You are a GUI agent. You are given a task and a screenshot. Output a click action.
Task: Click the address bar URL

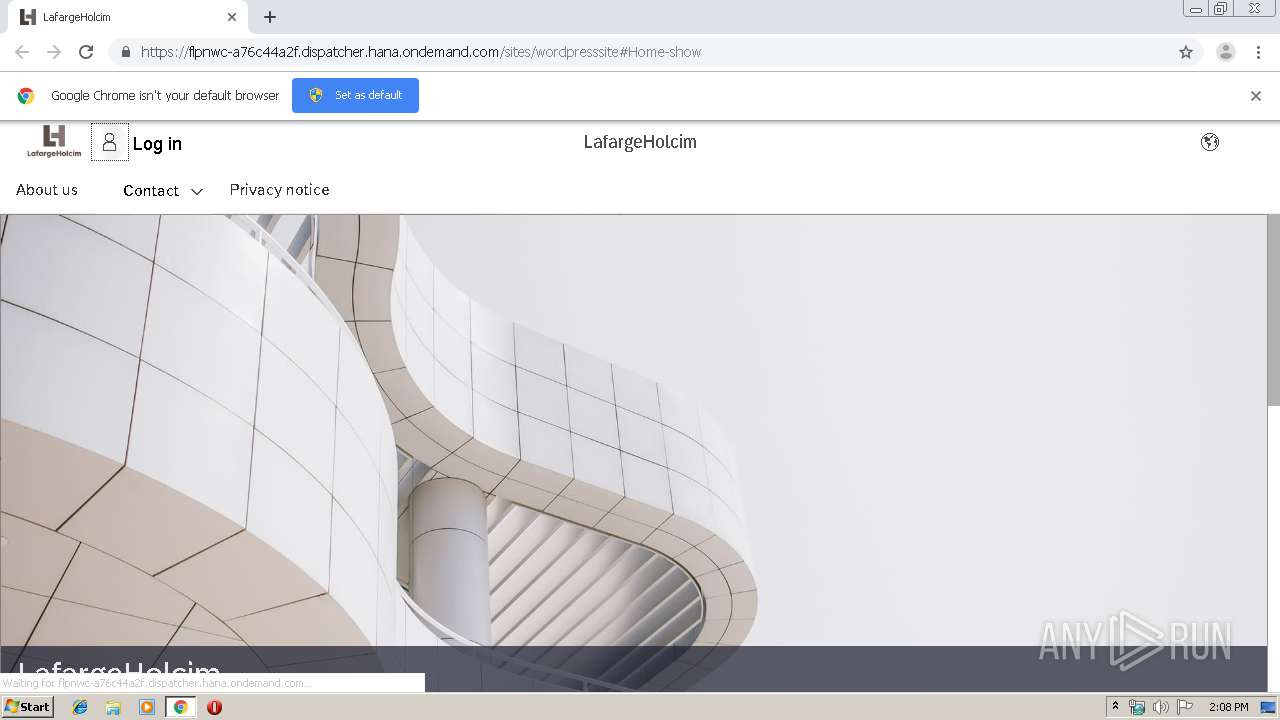point(421,52)
